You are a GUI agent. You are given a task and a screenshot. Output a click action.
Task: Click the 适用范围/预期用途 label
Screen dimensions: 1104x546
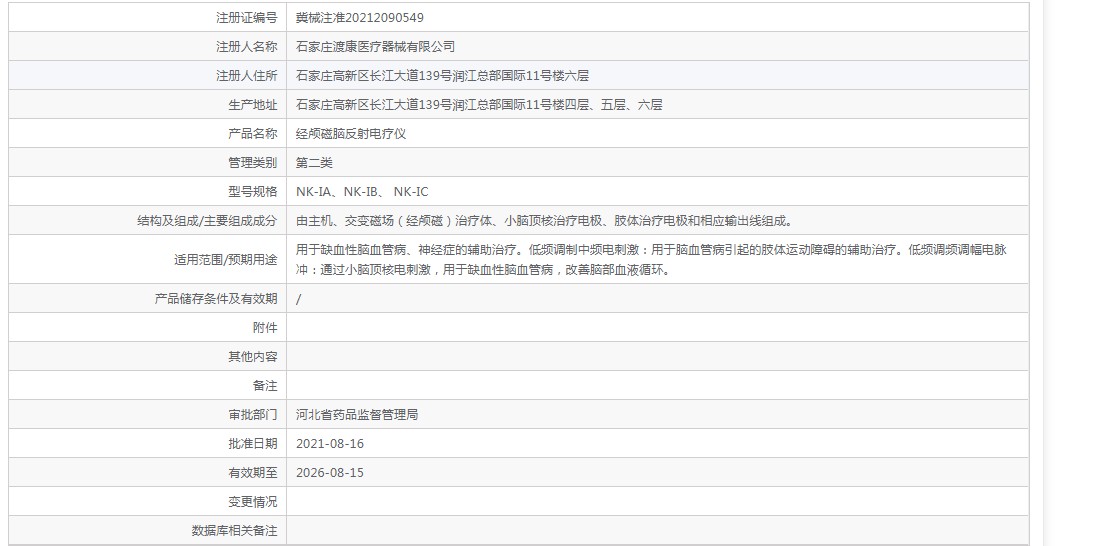[226, 259]
